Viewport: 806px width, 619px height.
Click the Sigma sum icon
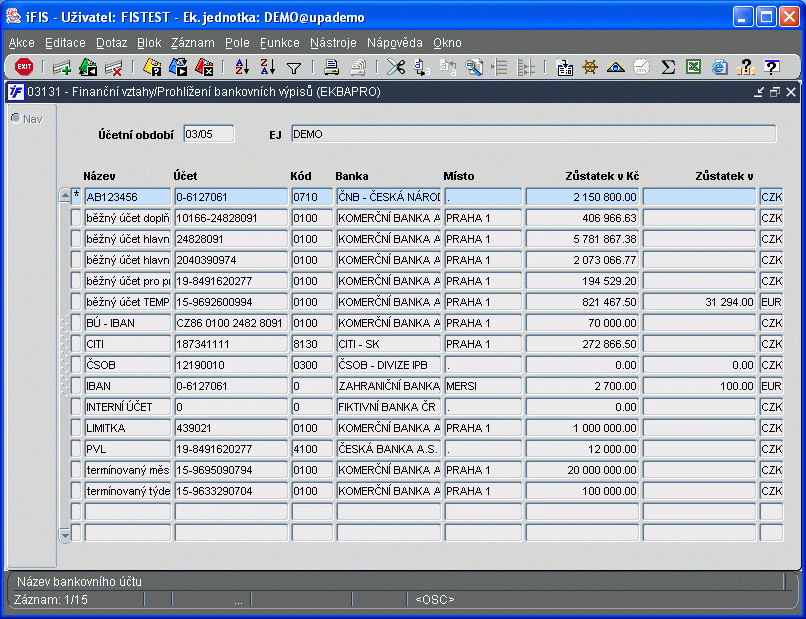coord(668,67)
